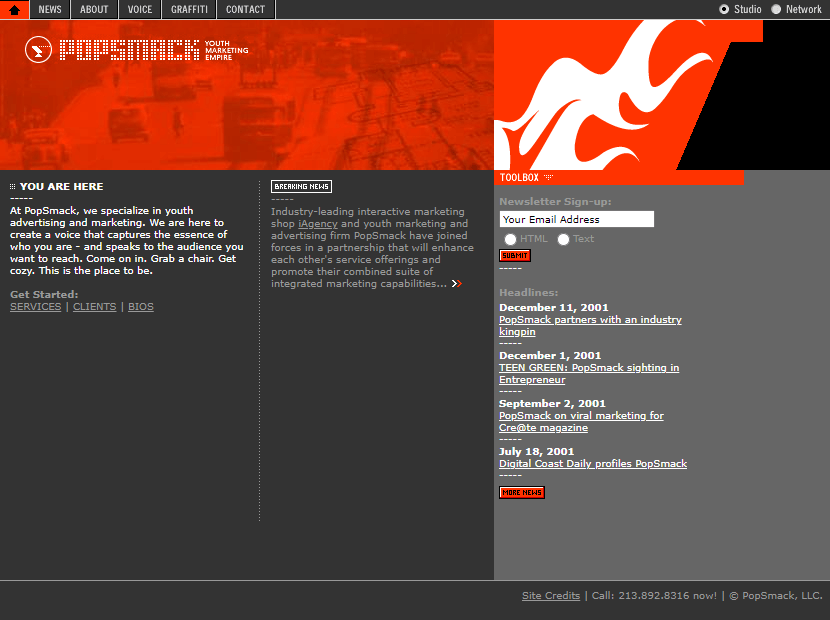Click the Submit newsletter button
Image resolution: width=830 pixels, height=620 pixels.
pos(515,256)
